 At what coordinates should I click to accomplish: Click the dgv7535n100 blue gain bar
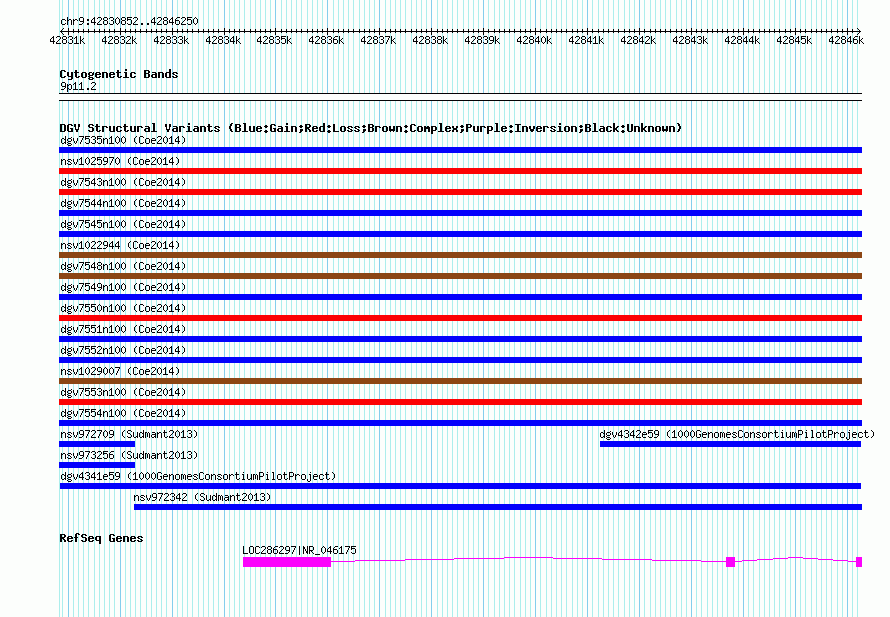pos(460,150)
